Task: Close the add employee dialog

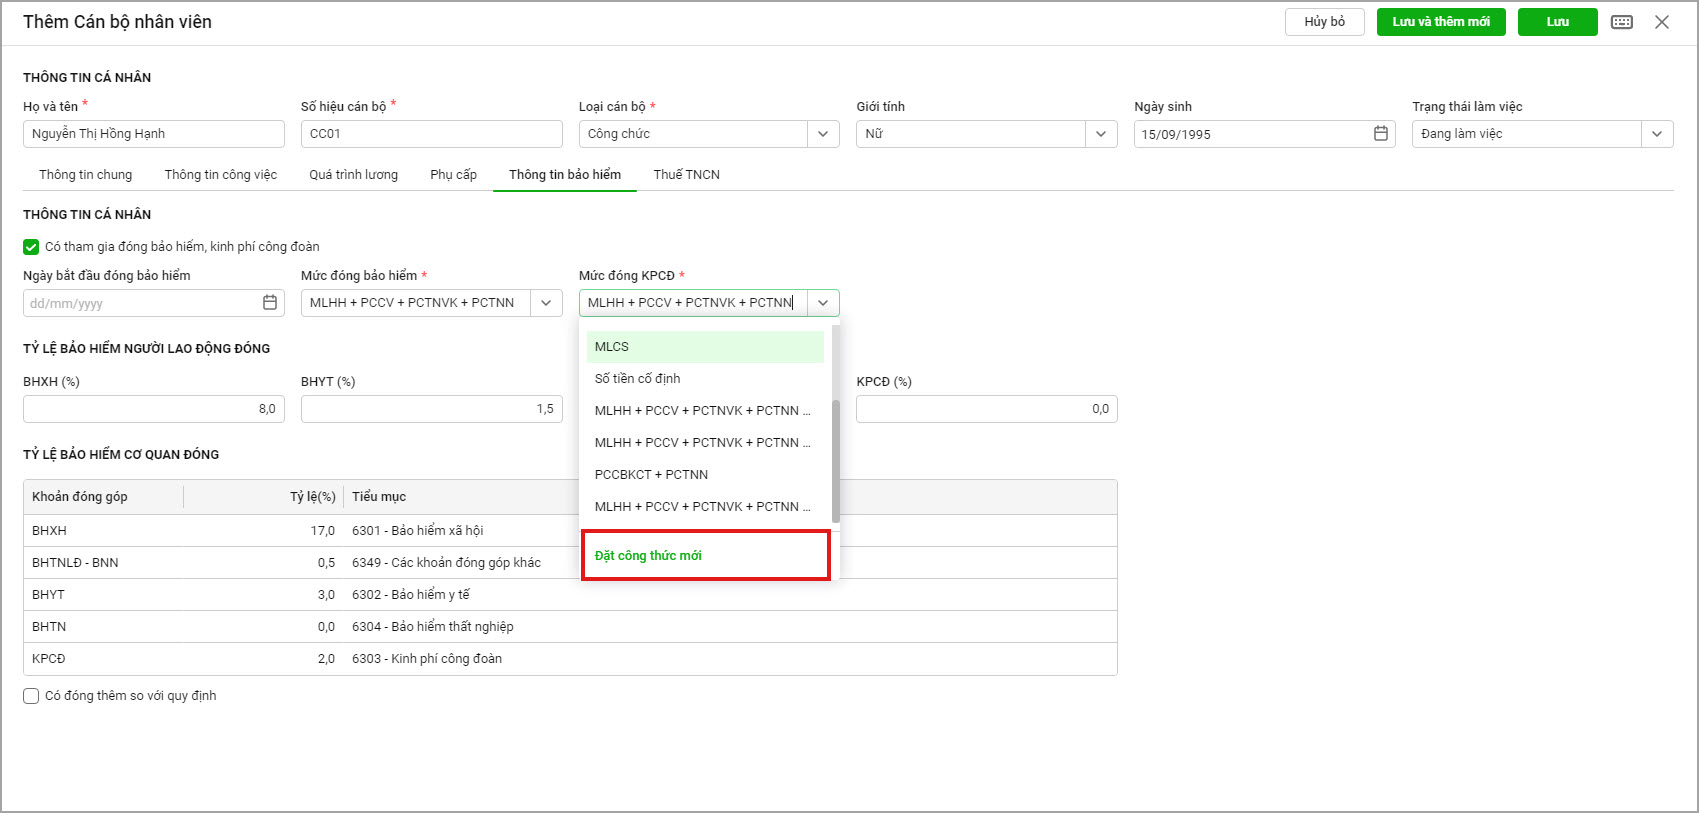Action: point(1662,22)
